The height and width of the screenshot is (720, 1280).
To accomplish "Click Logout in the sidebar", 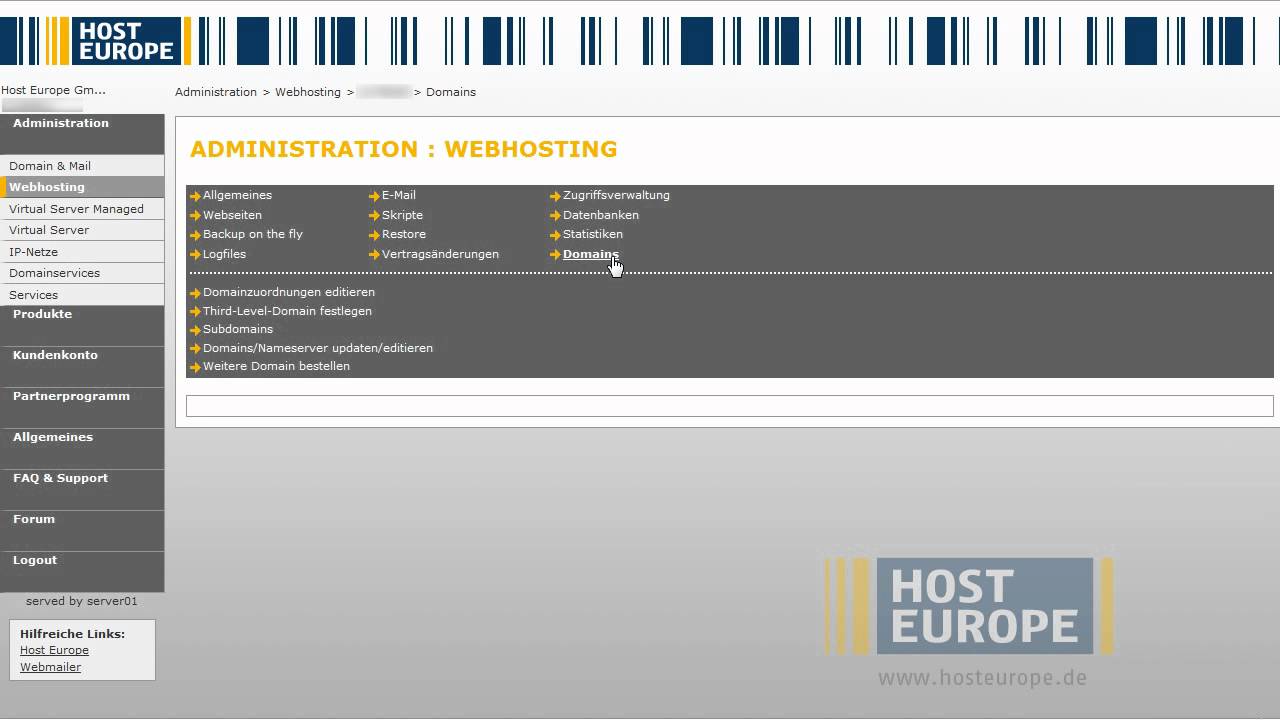I will click(35, 560).
